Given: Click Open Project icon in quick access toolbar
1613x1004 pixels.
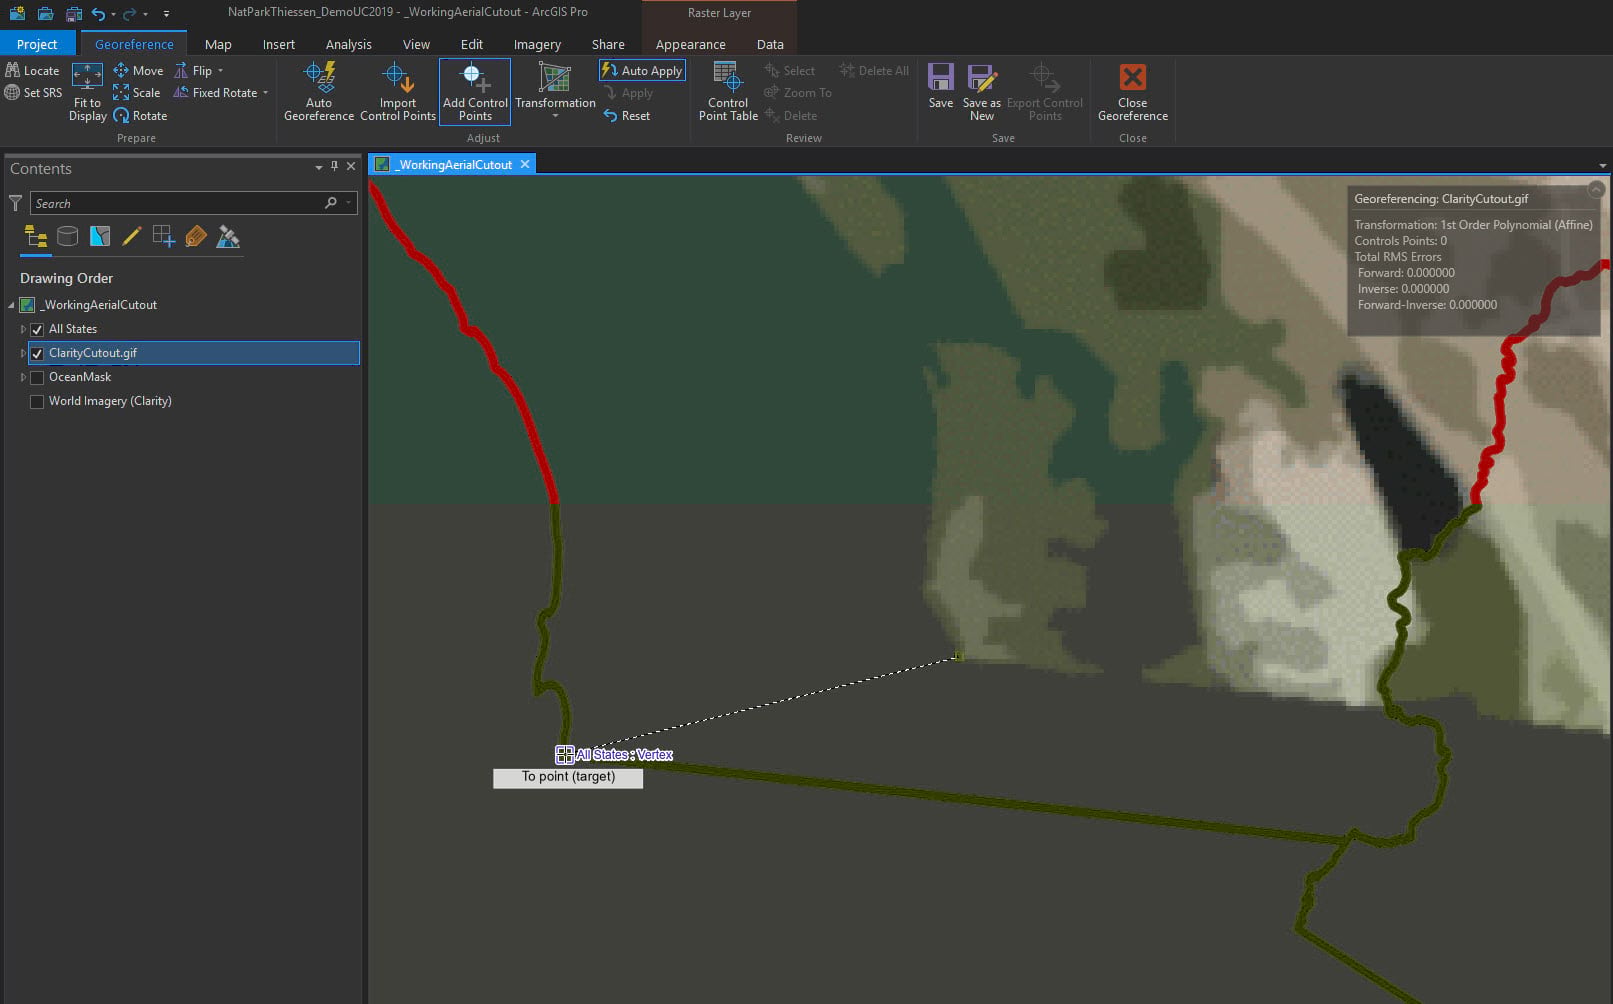Looking at the screenshot, I should click(46, 14).
